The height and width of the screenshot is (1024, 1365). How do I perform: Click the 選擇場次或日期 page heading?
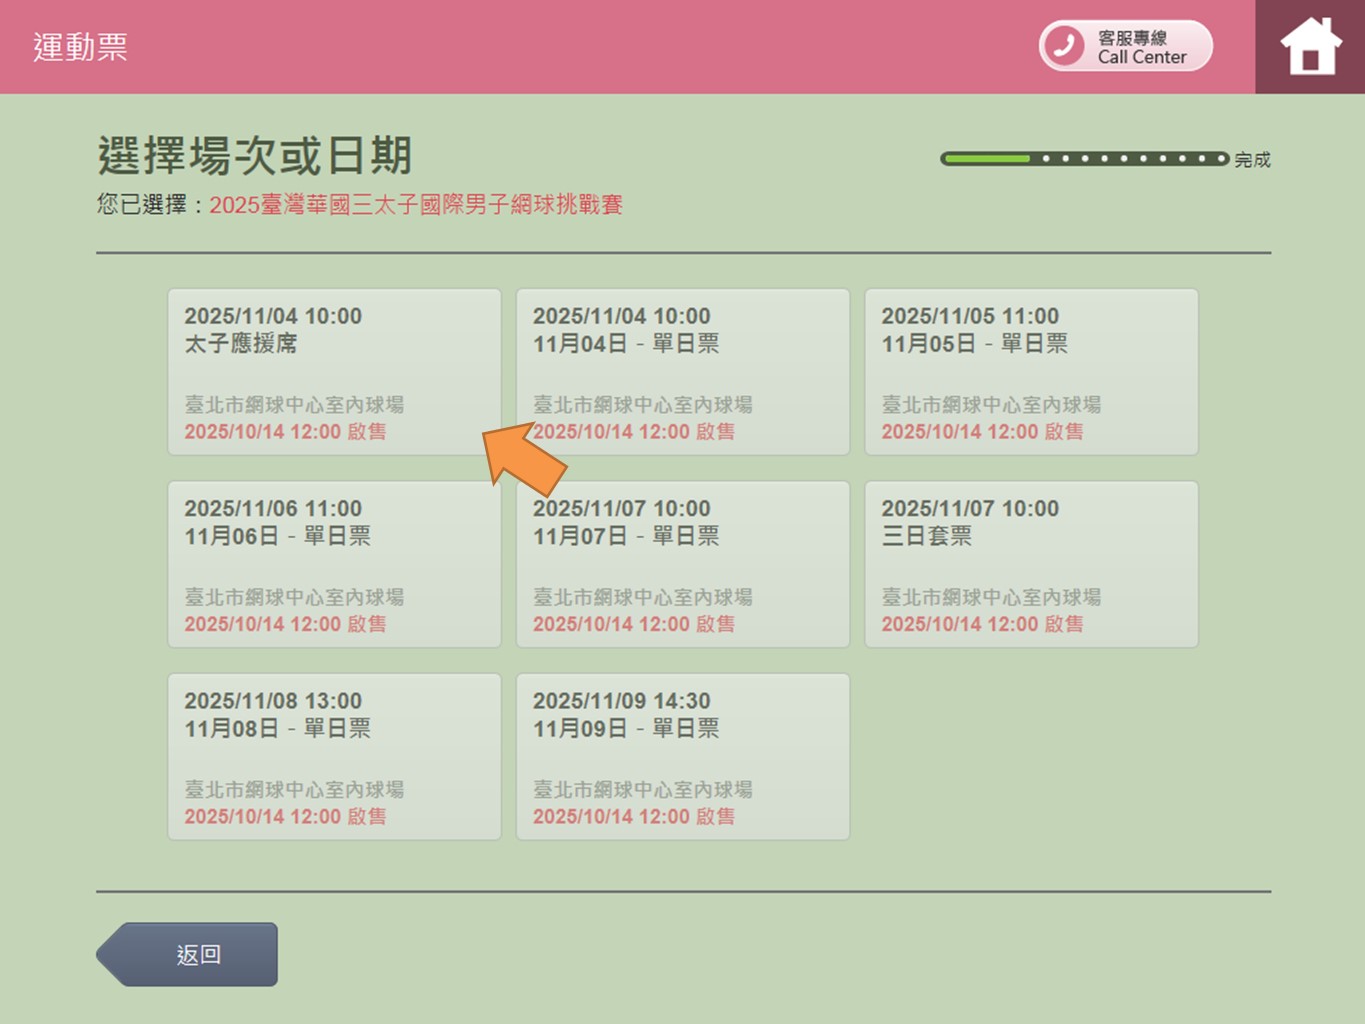[x=254, y=156]
